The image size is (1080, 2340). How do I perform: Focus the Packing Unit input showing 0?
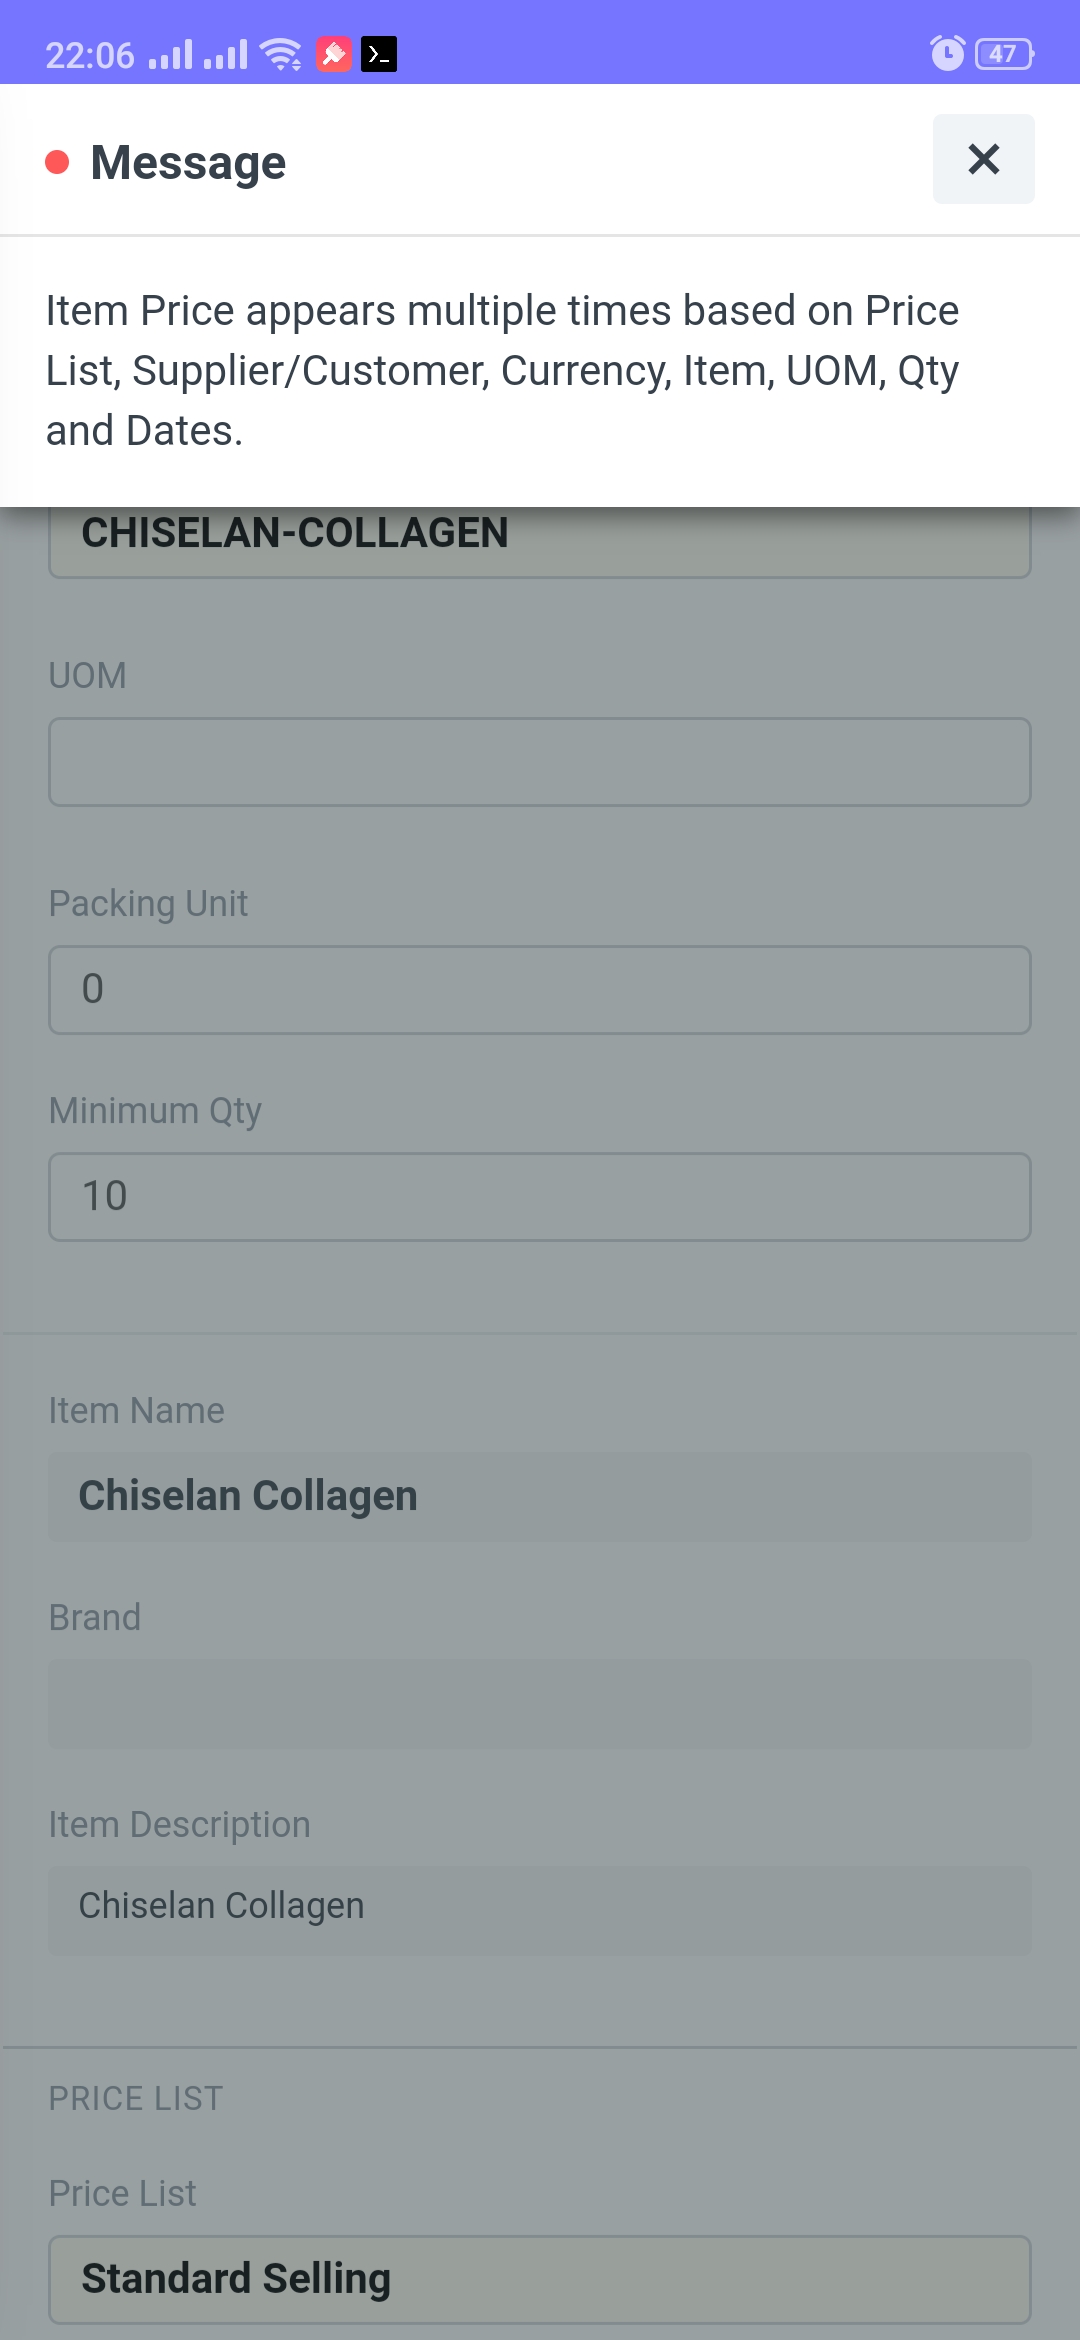pos(540,990)
